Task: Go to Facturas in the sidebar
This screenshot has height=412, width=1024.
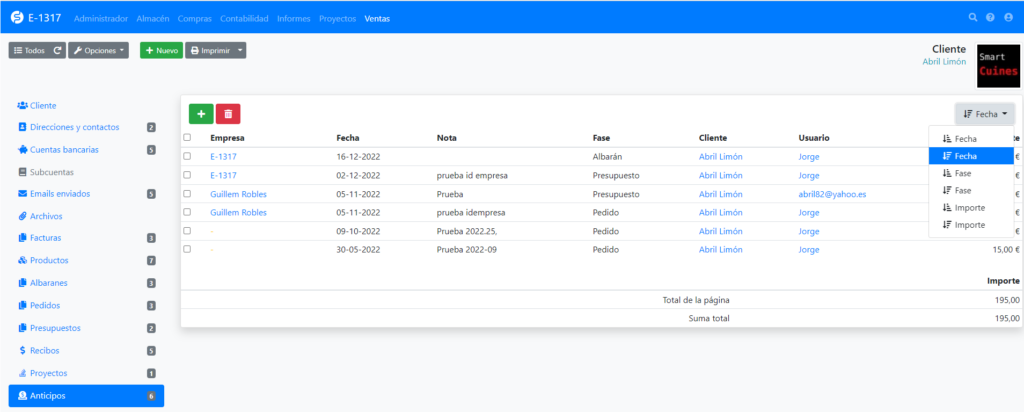Action: tap(50, 238)
